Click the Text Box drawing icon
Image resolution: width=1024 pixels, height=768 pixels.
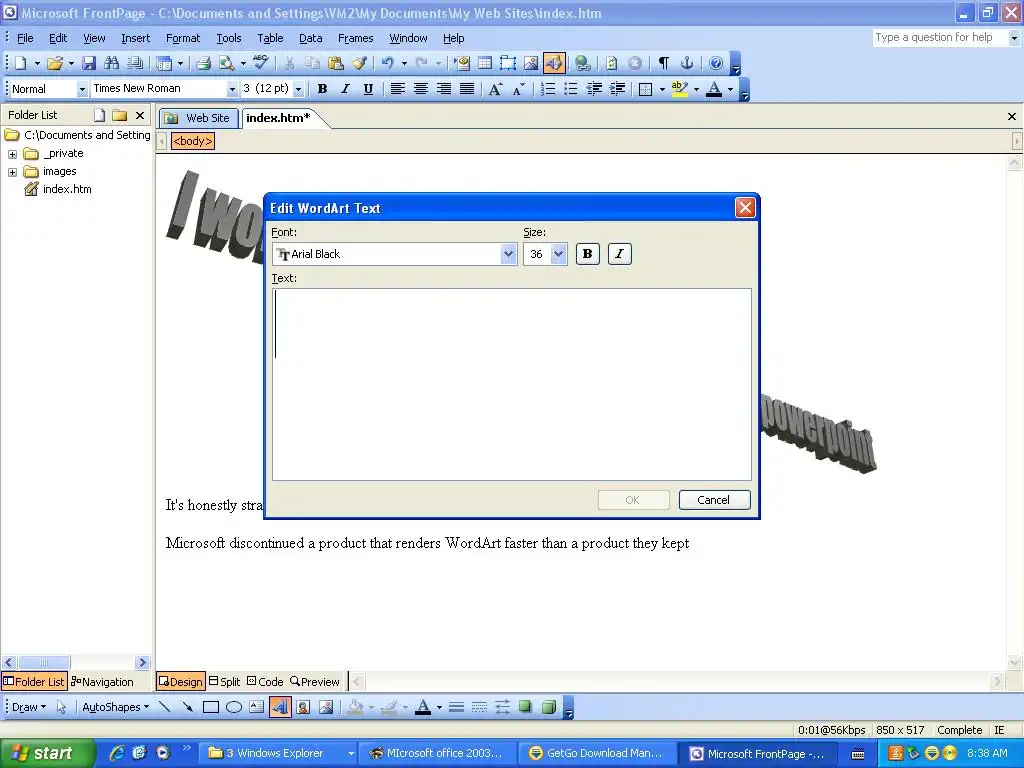point(257,707)
